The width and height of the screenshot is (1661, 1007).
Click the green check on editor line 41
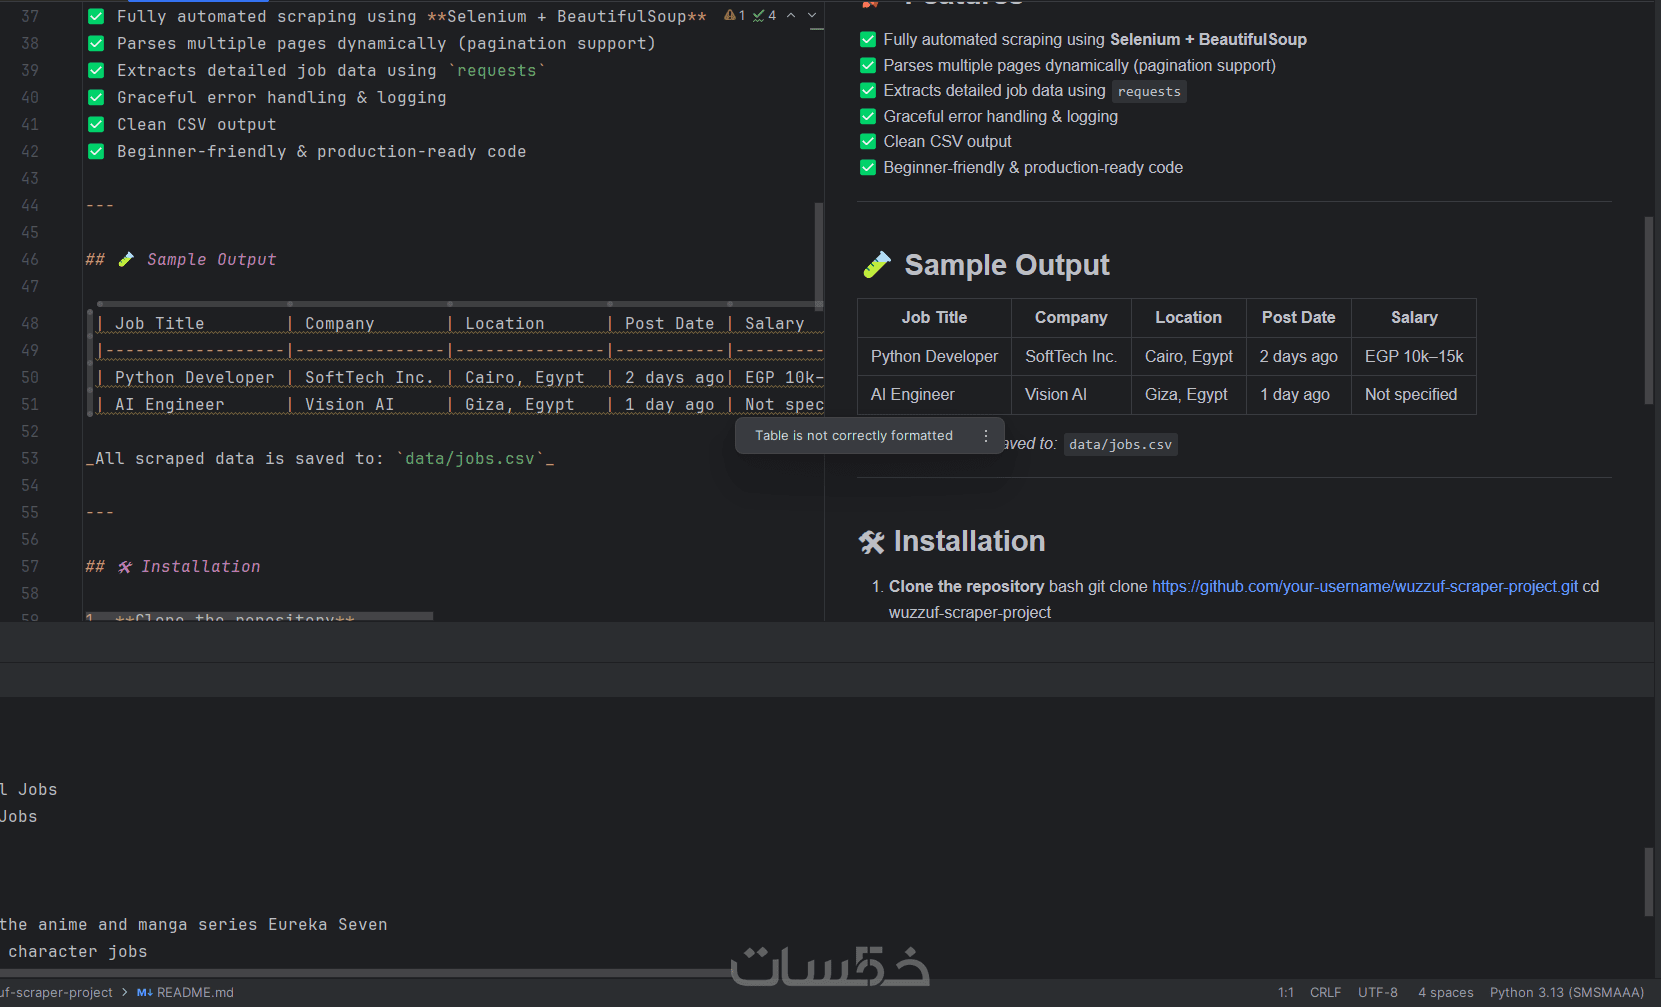click(96, 125)
